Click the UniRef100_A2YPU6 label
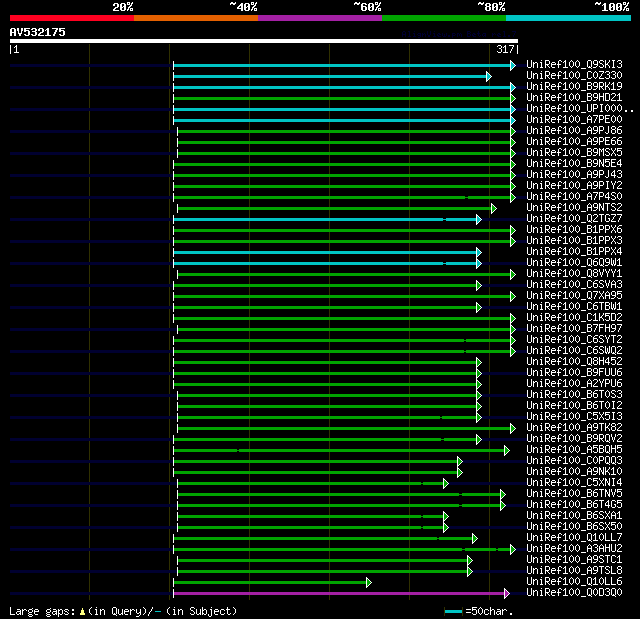 (574, 384)
